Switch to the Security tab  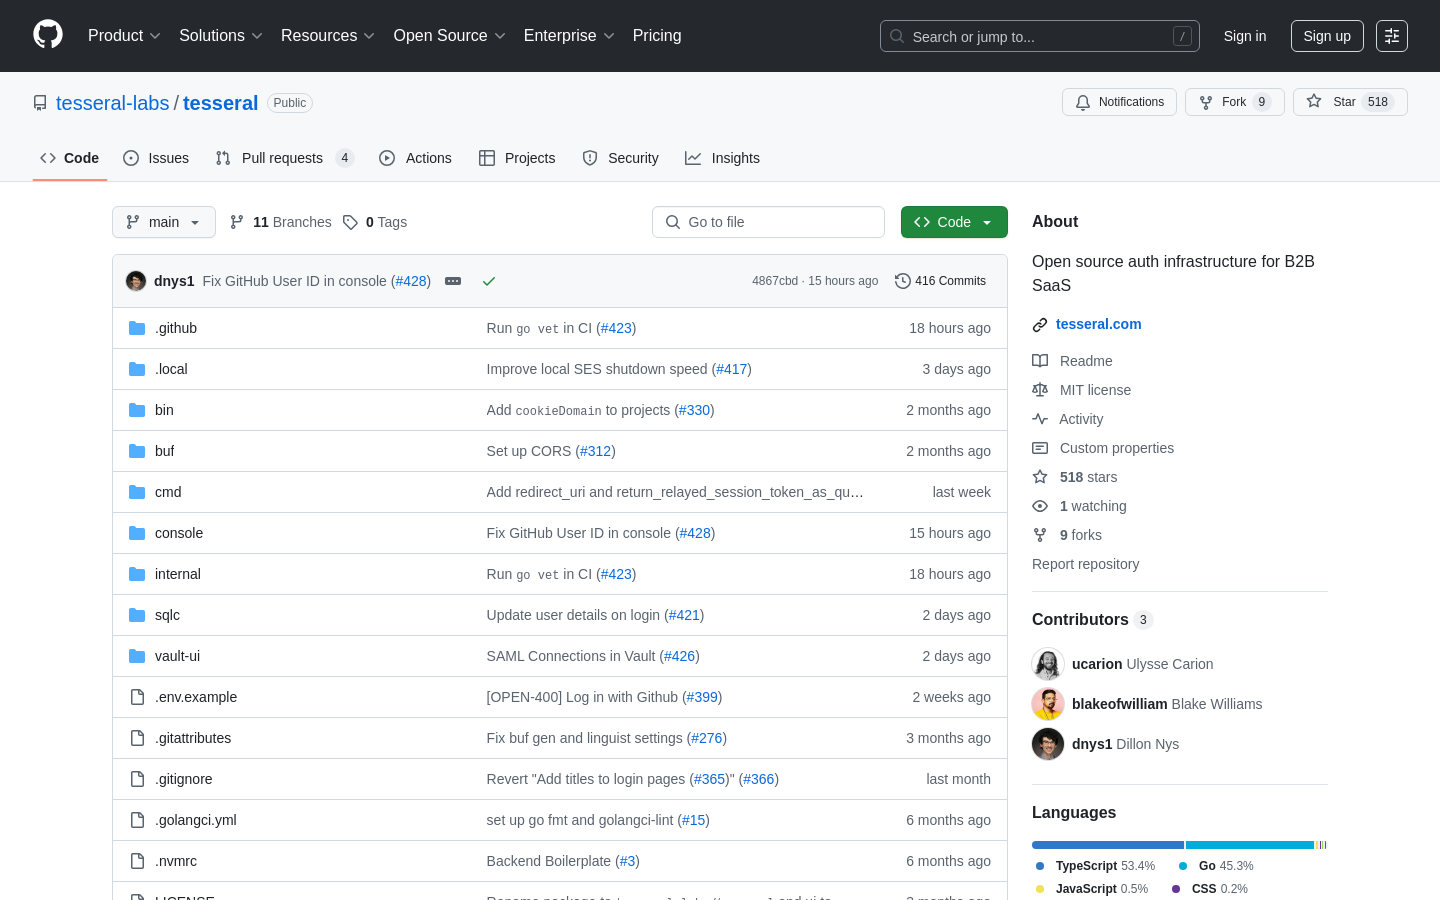[x=620, y=158]
